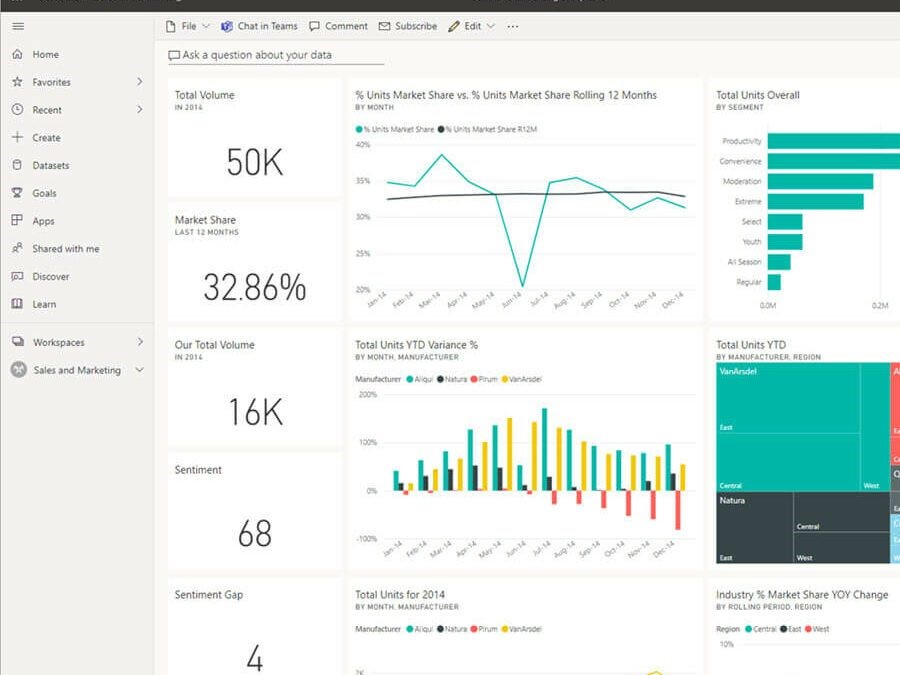Expand the Favorites flyout chevron
This screenshot has width=900, height=675.
point(139,82)
